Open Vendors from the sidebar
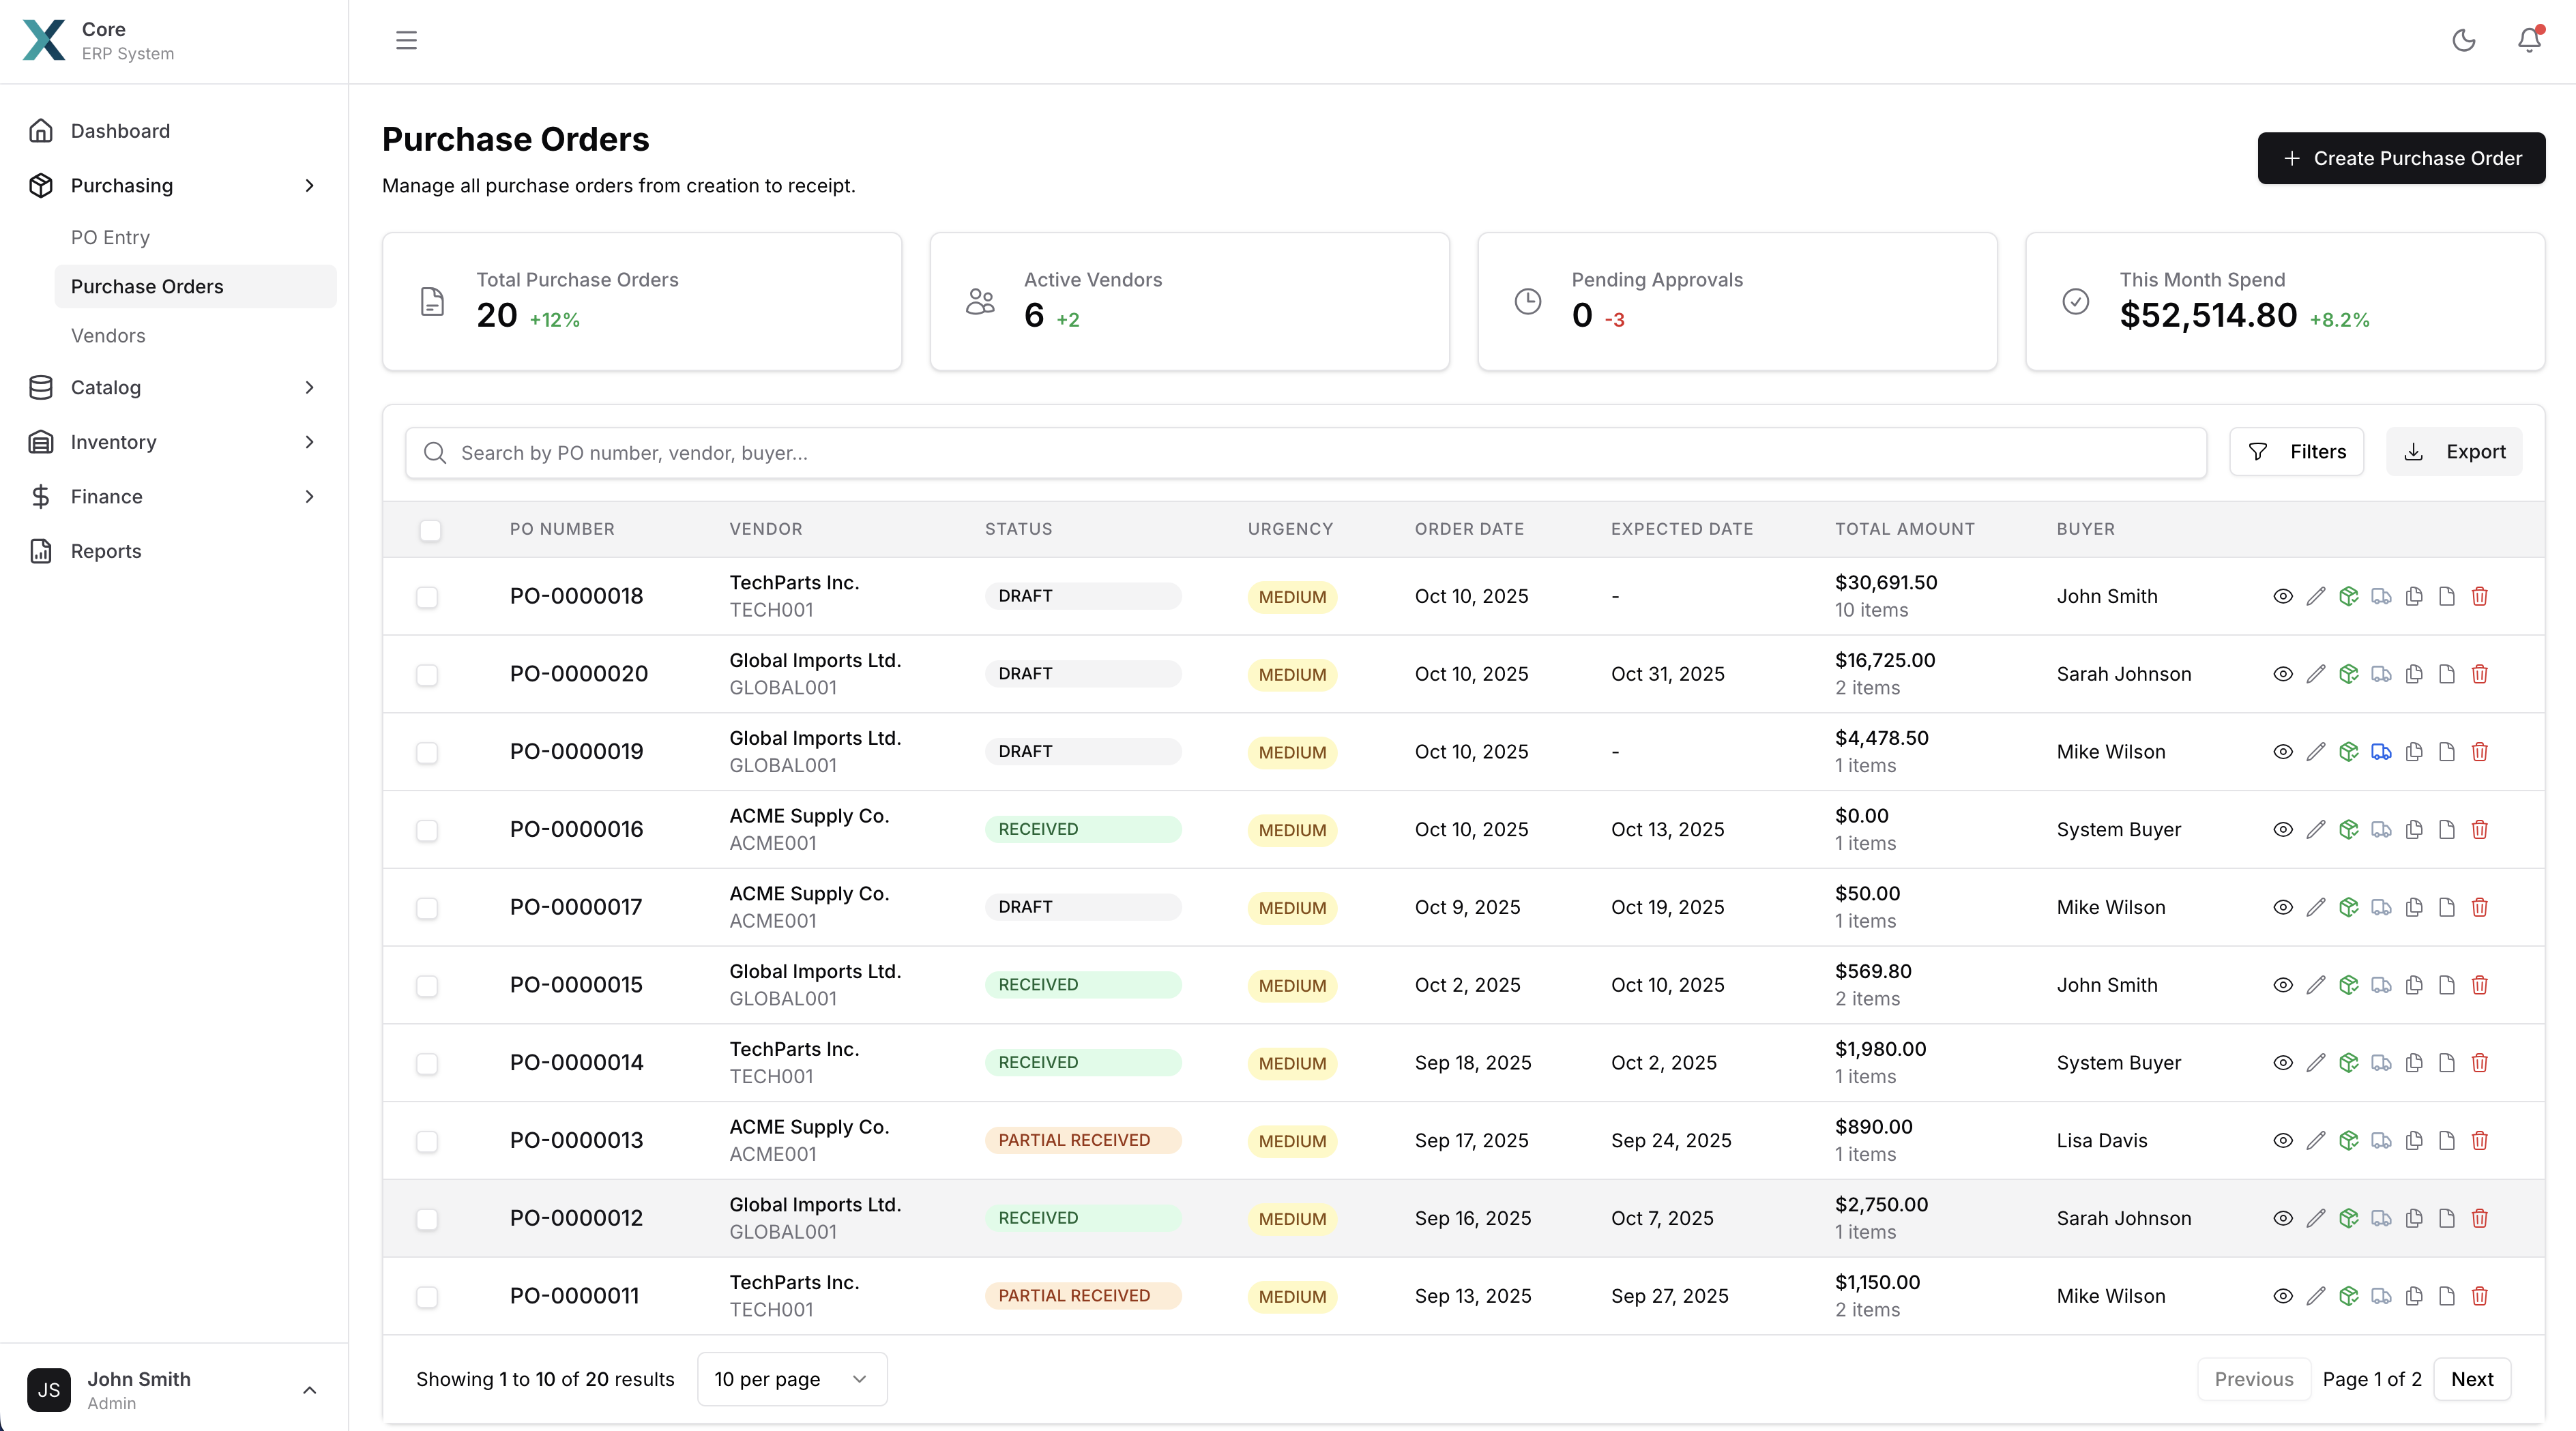Image resolution: width=2576 pixels, height=1431 pixels. click(108, 336)
